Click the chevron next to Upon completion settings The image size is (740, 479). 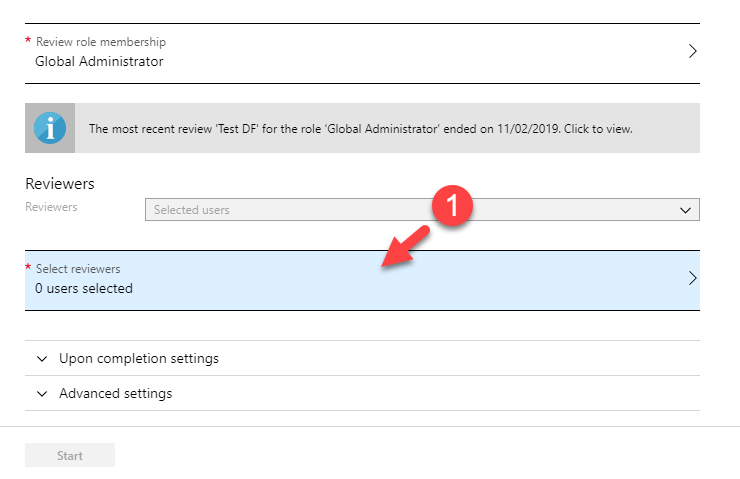pyautogui.click(x=42, y=358)
